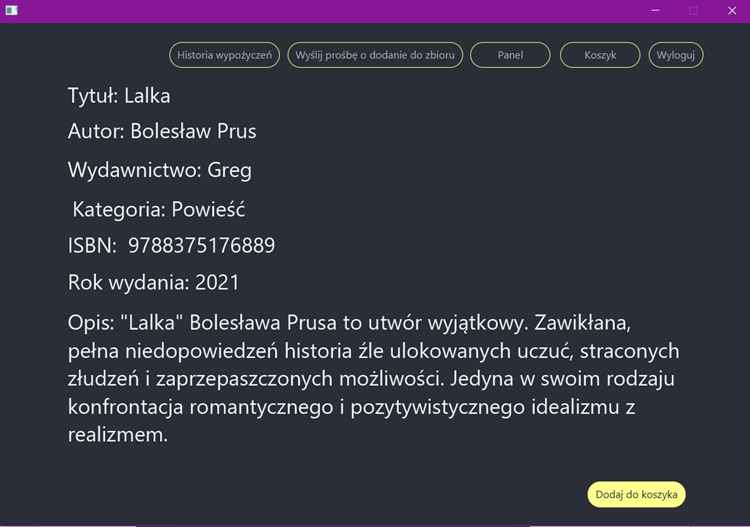The width and height of the screenshot is (750, 527).
Task: Close the book details window
Action: click(x=732, y=11)
